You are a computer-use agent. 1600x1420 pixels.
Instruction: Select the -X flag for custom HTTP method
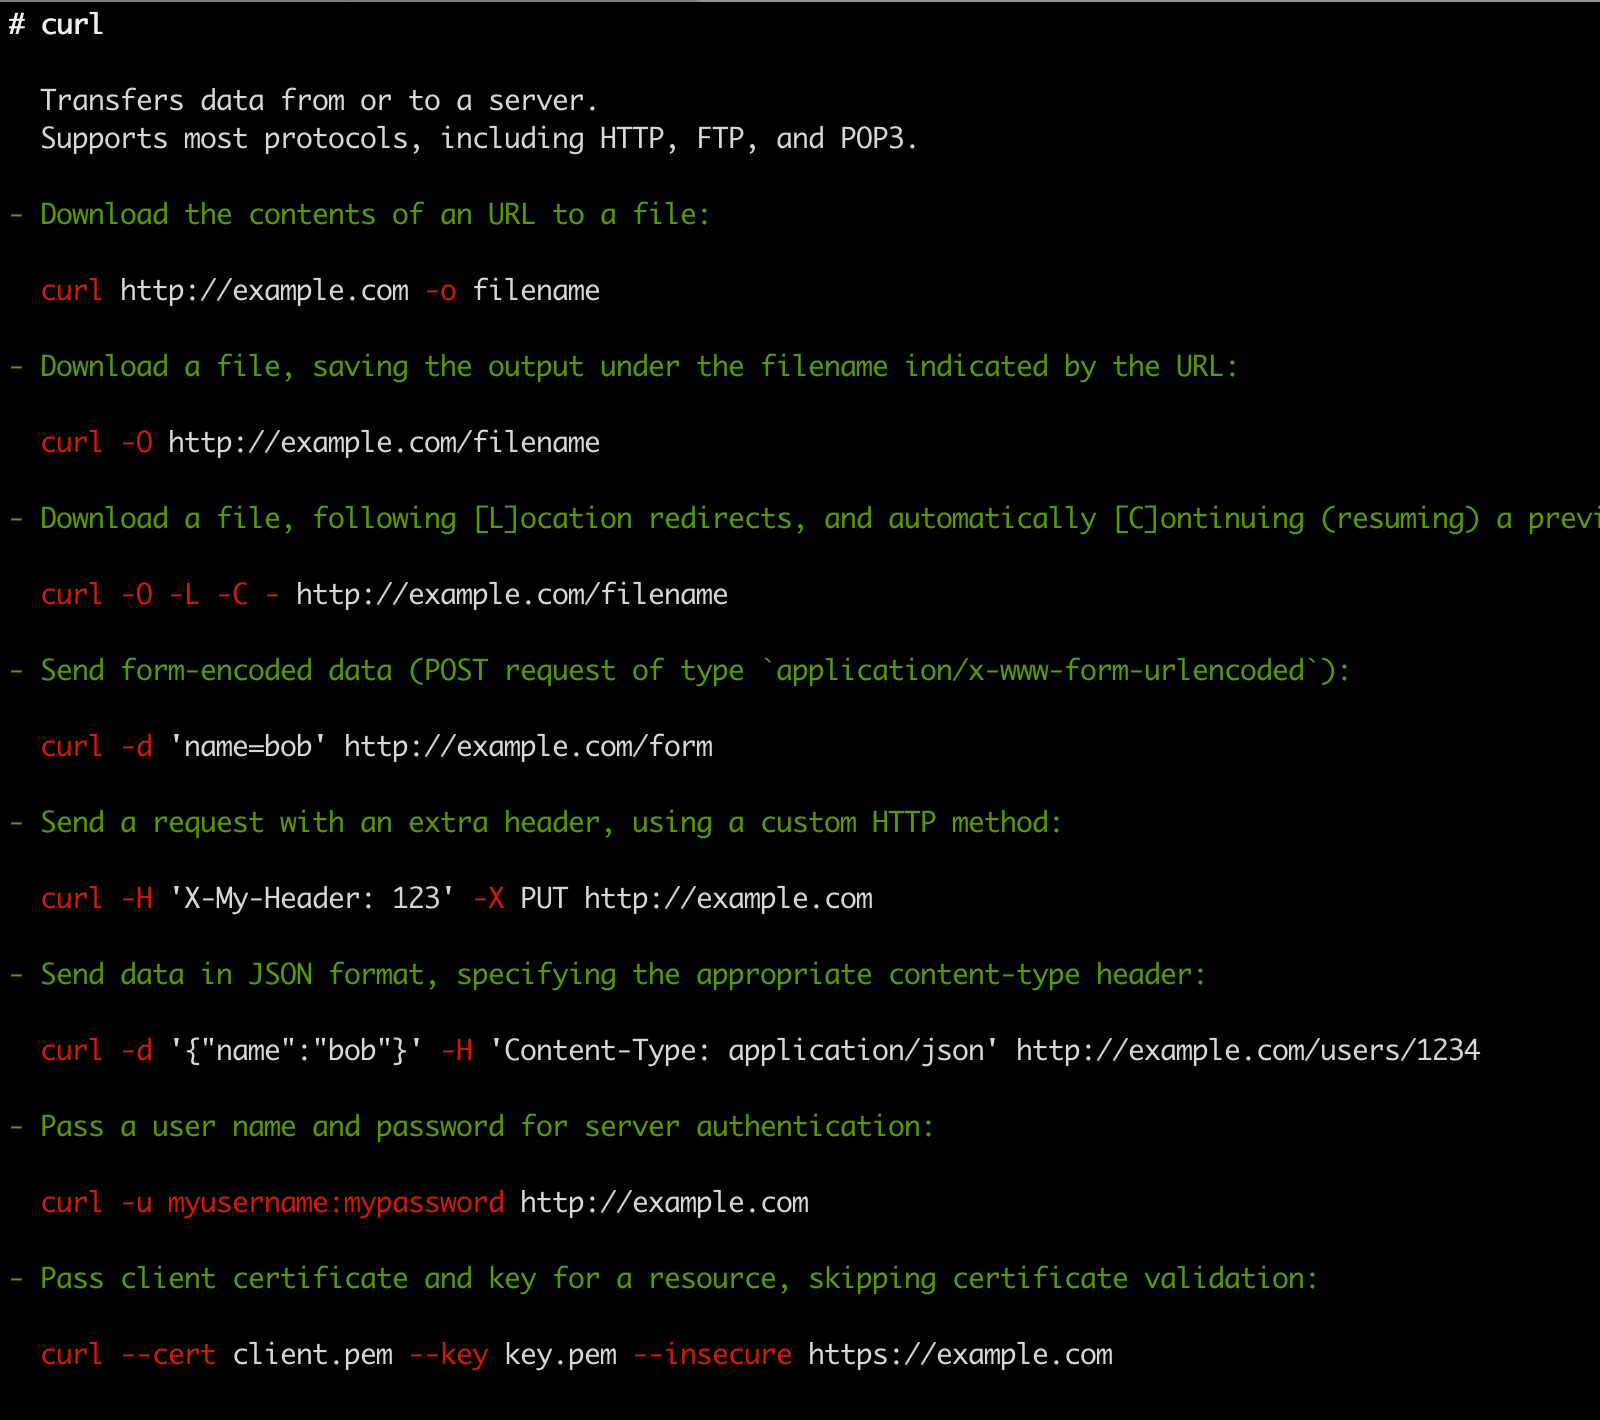pos(489,898)
